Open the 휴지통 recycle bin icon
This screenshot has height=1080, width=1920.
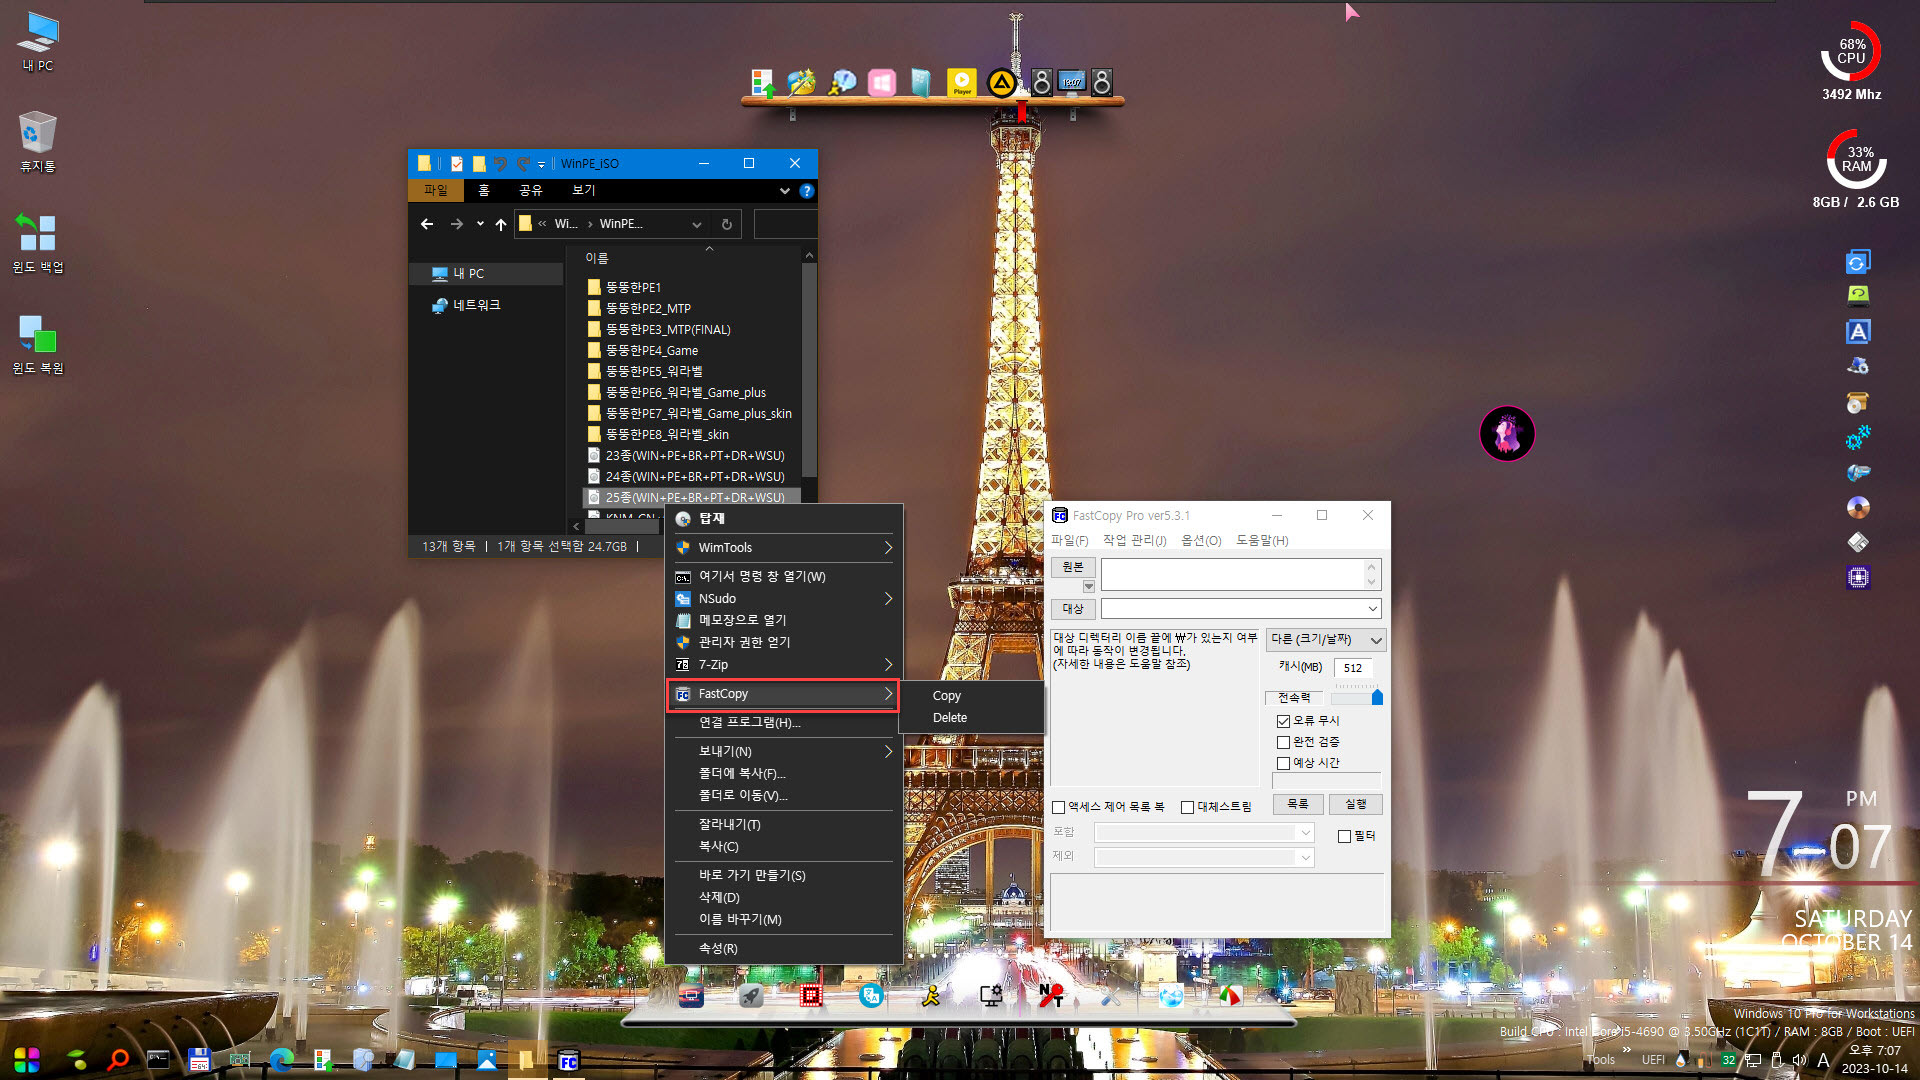[38, 141]
